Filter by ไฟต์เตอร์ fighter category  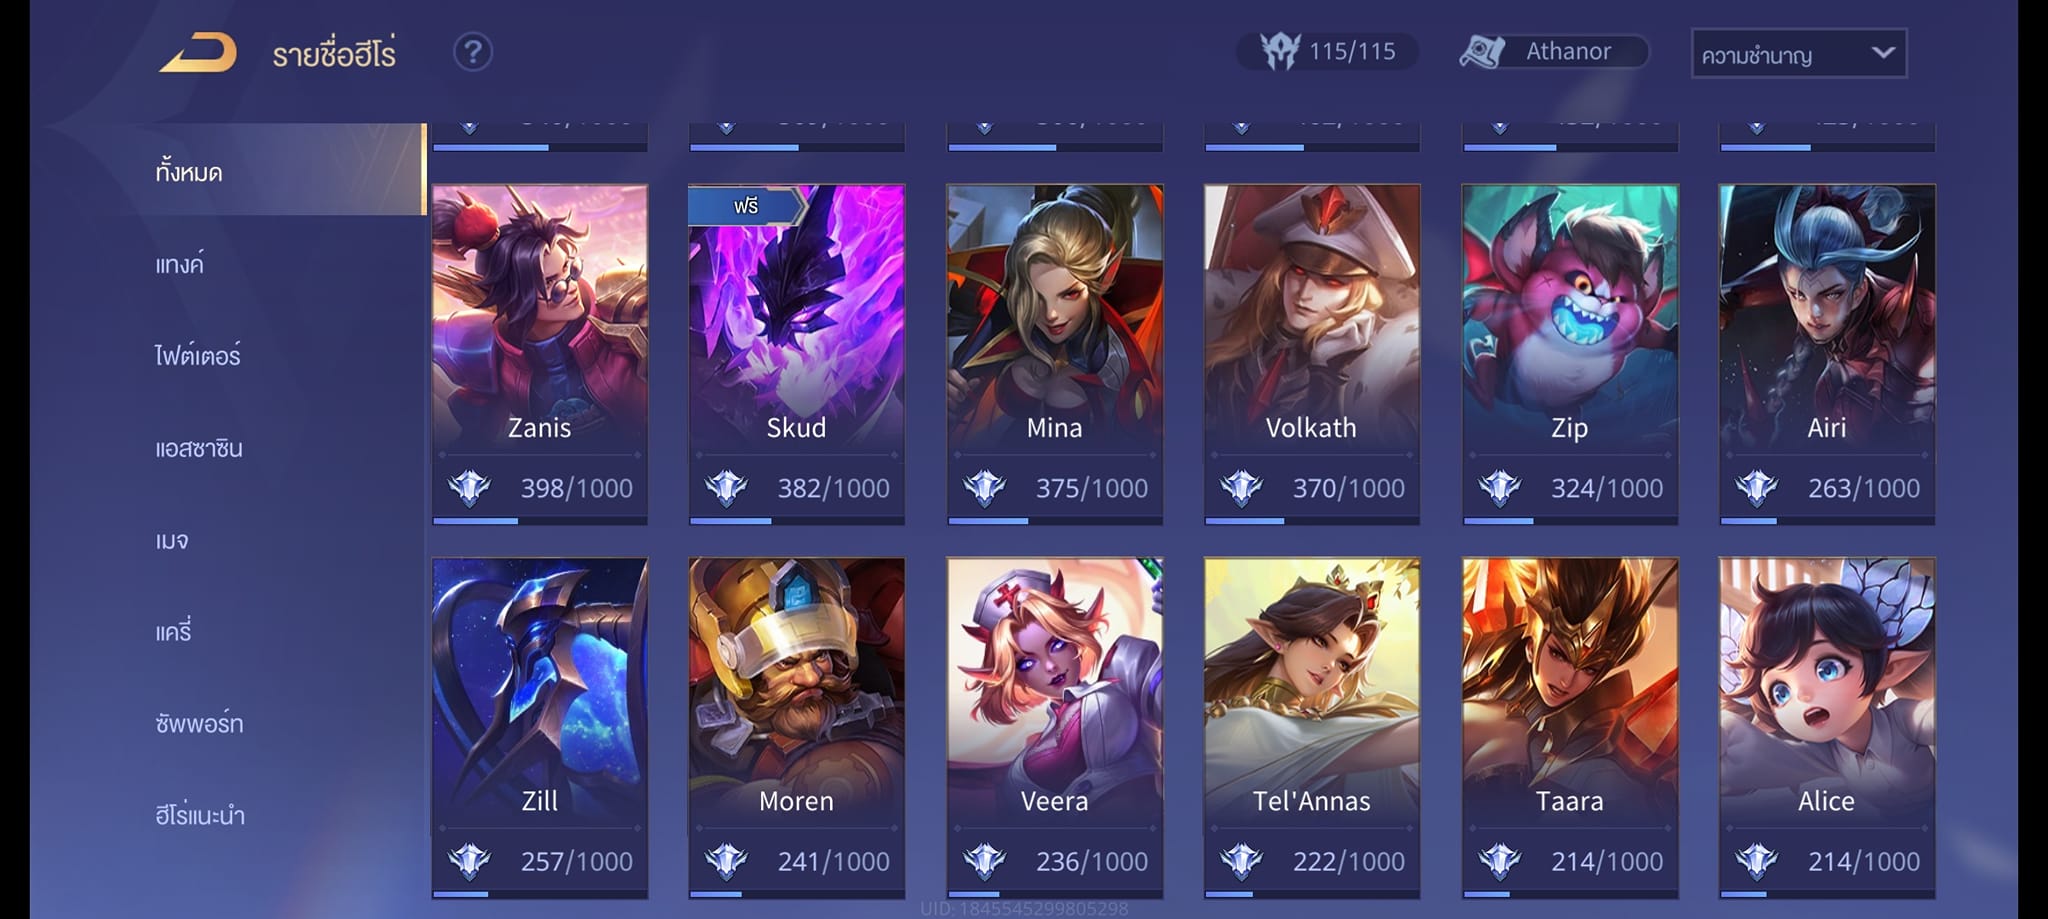click(198, 356)
